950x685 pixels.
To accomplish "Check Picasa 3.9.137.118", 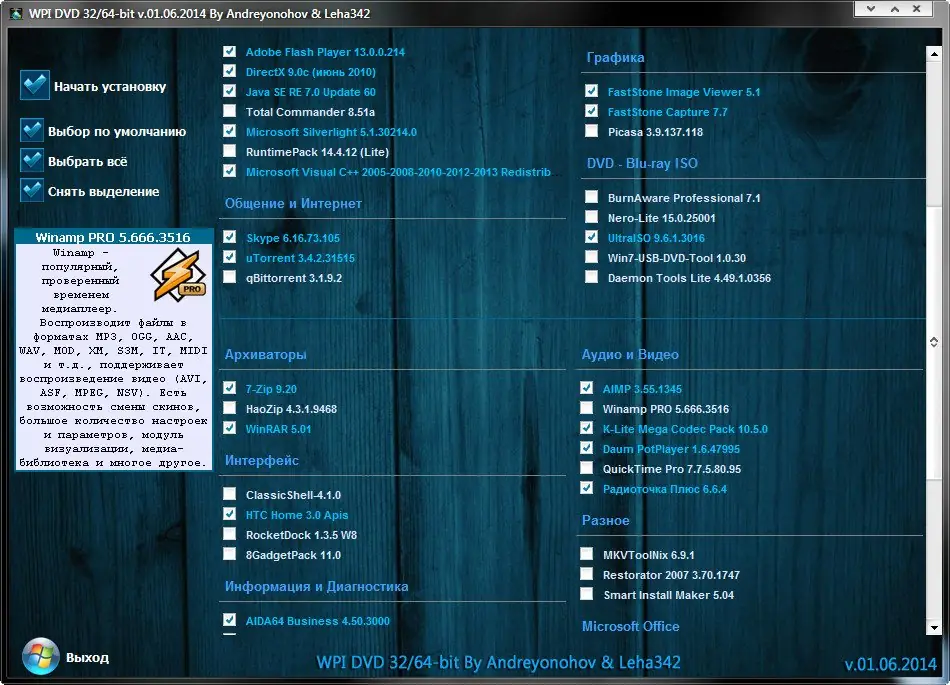I will (x=592, y=131).
